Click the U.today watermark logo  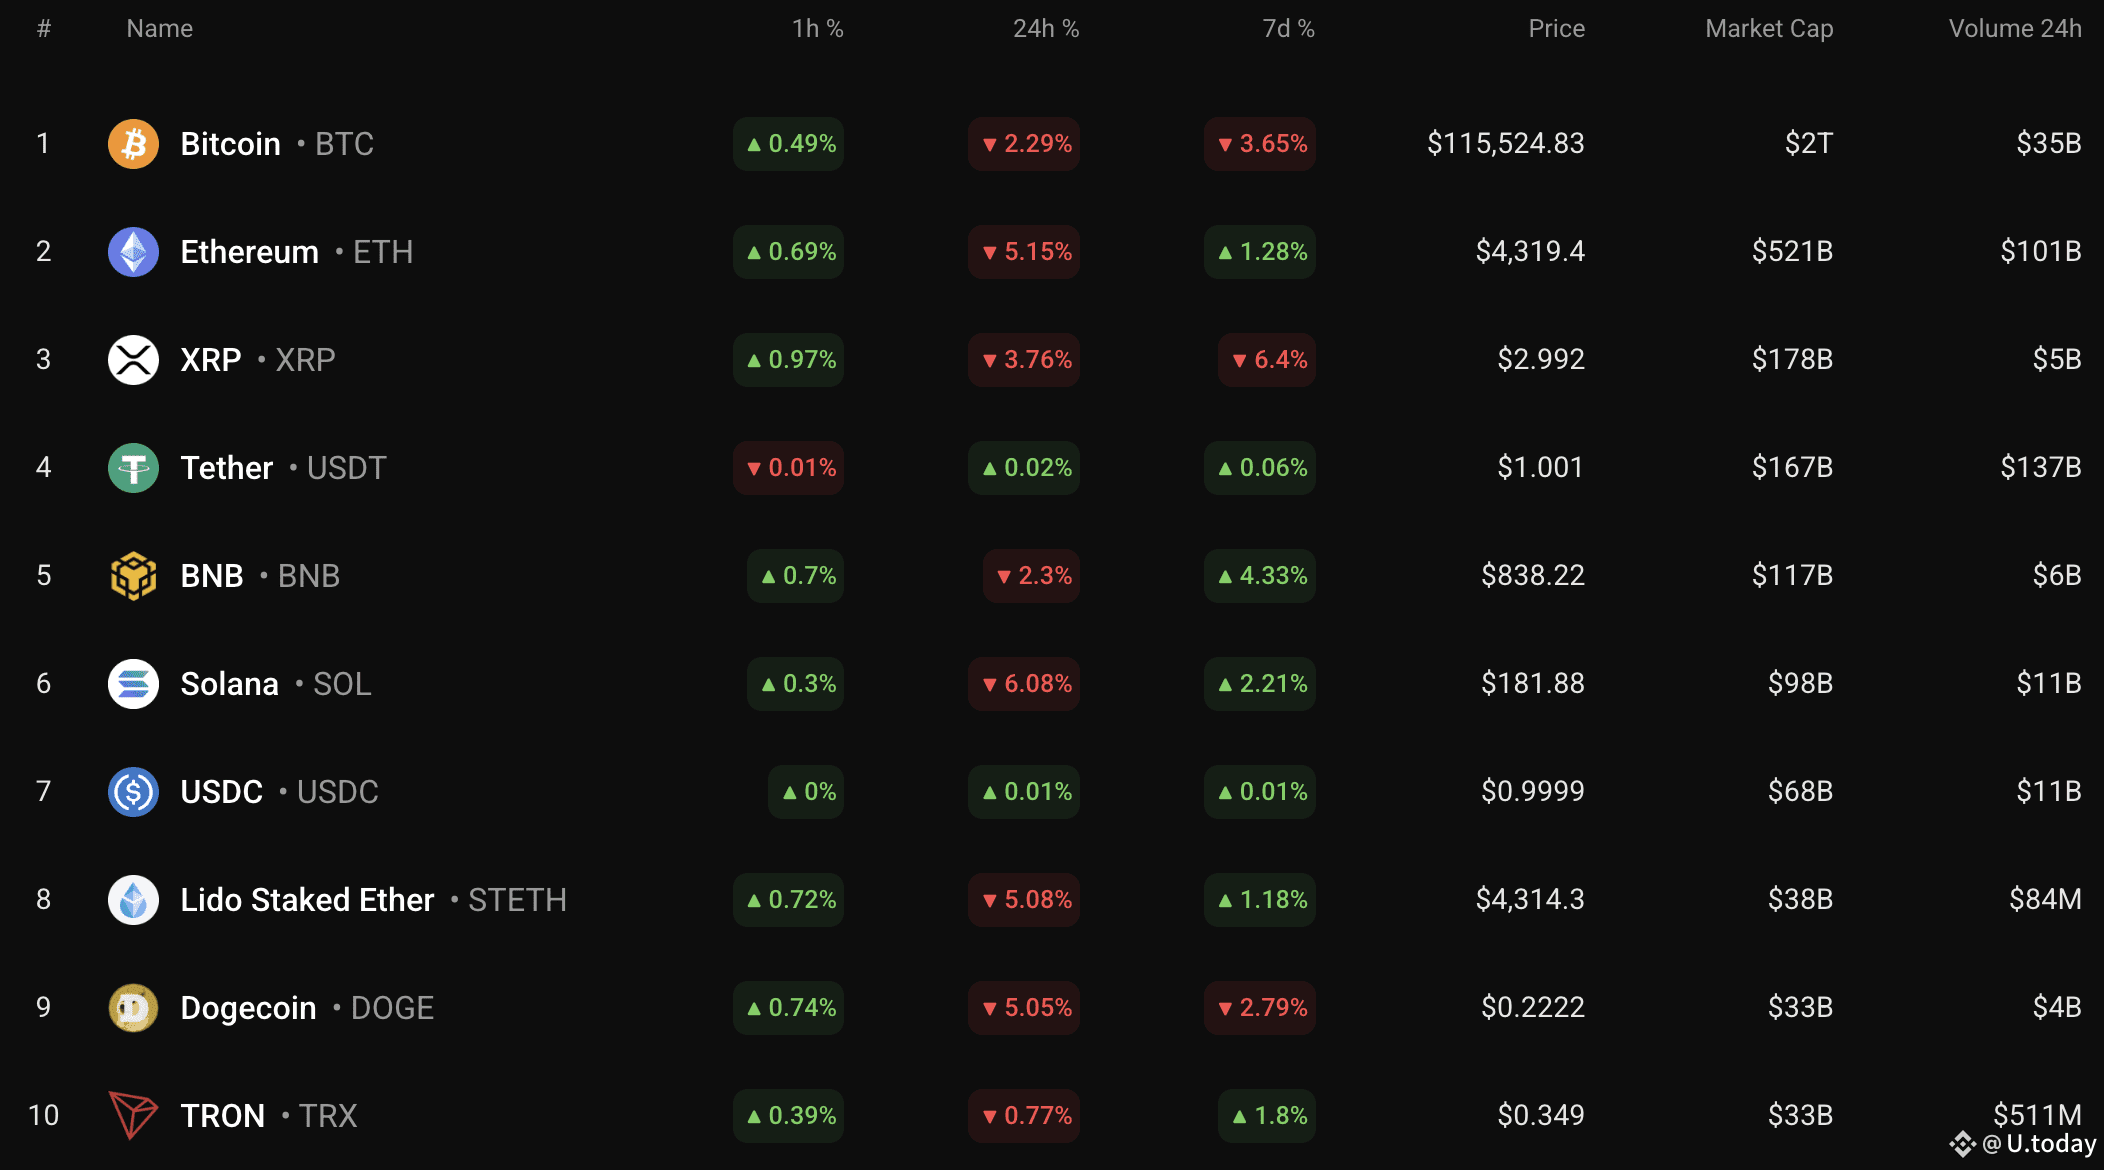click(x=2022, y=1144)
